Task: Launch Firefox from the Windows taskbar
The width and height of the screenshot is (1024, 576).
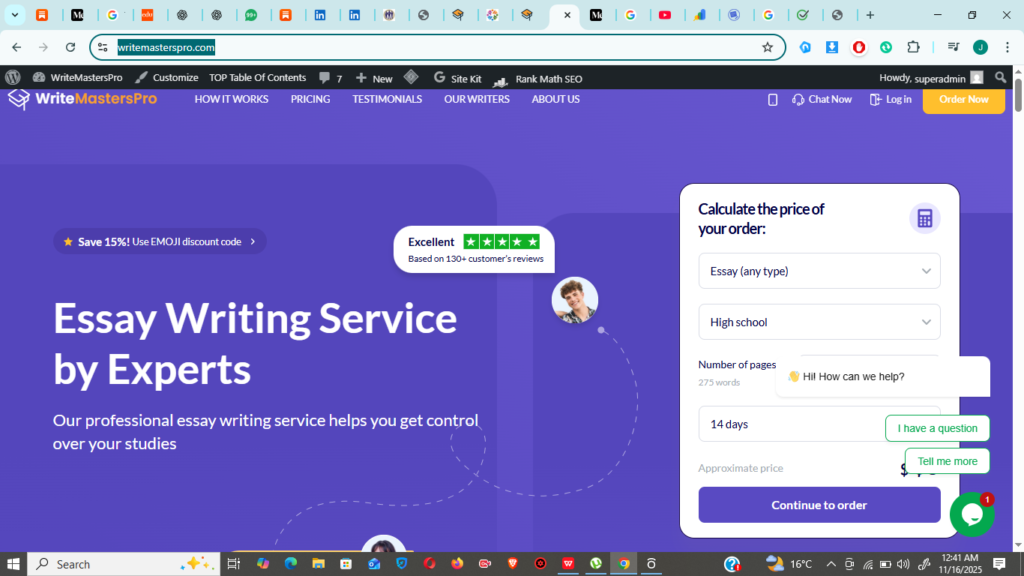Action: 457,564
